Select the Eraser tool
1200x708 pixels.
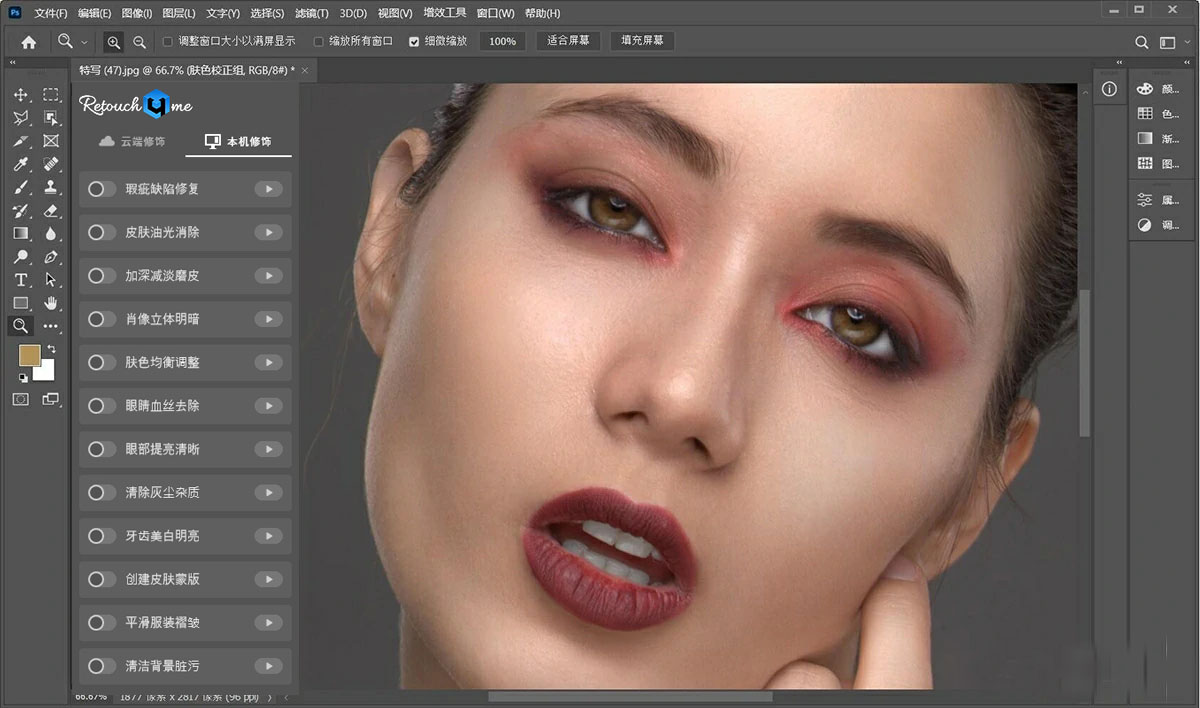(x=51, y=210)
